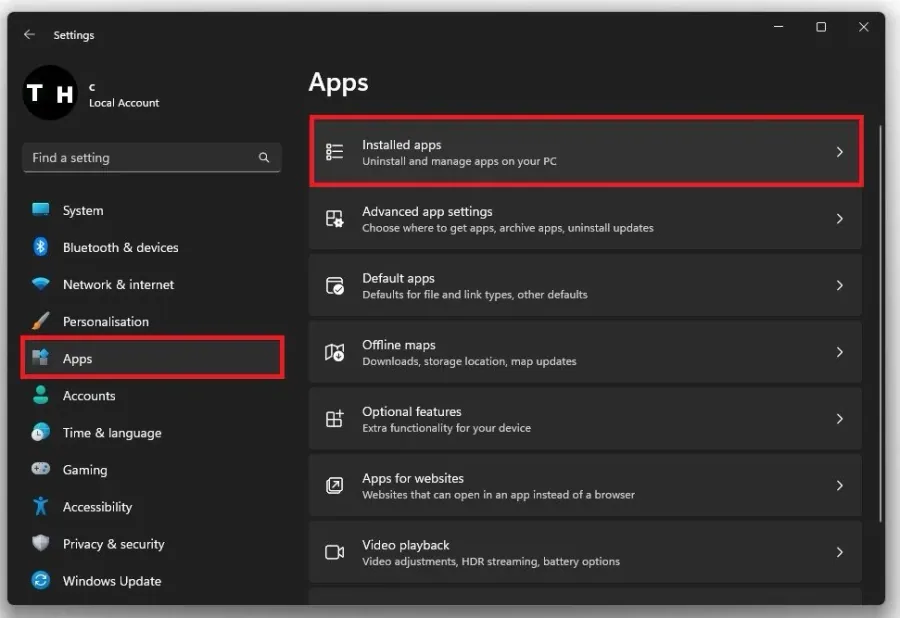Click the Video playback camera icon

click(335, 552)
